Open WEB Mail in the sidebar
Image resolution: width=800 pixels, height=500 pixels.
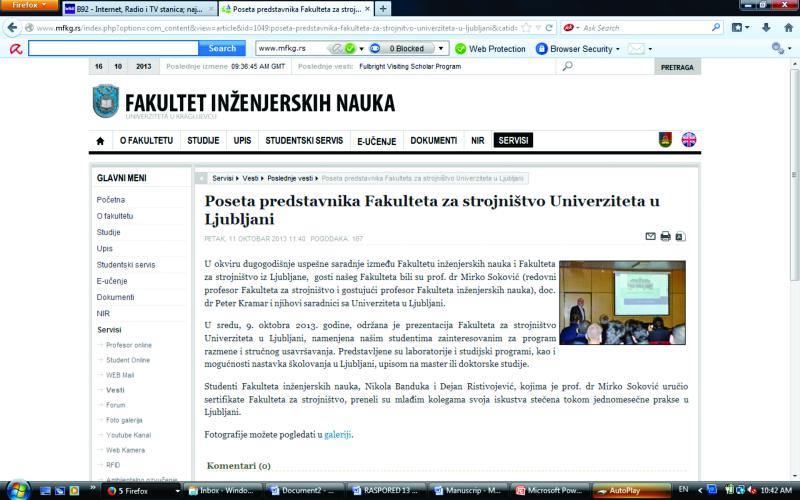(120, 375)
